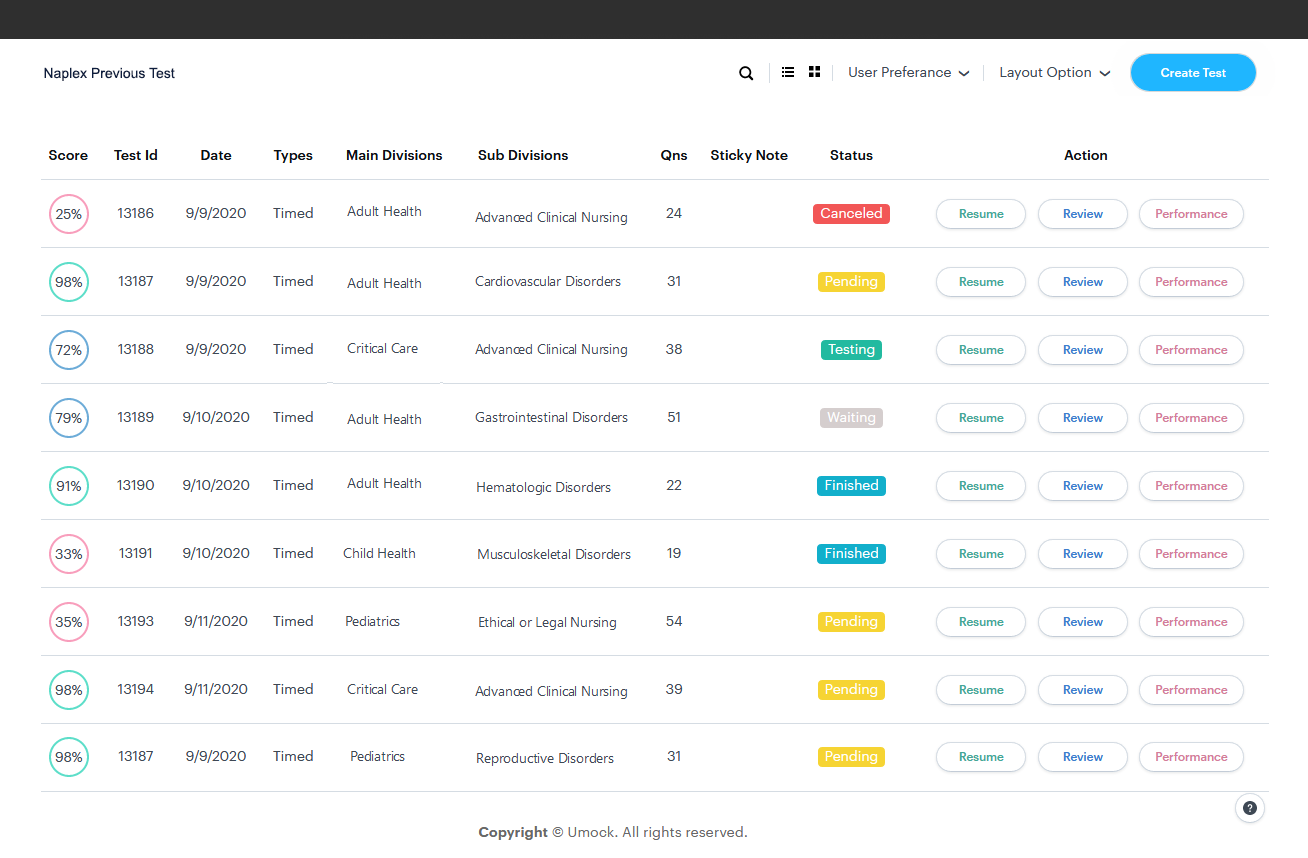
Task: Click the Umook copyright footer text
Action: pos(613,832)
